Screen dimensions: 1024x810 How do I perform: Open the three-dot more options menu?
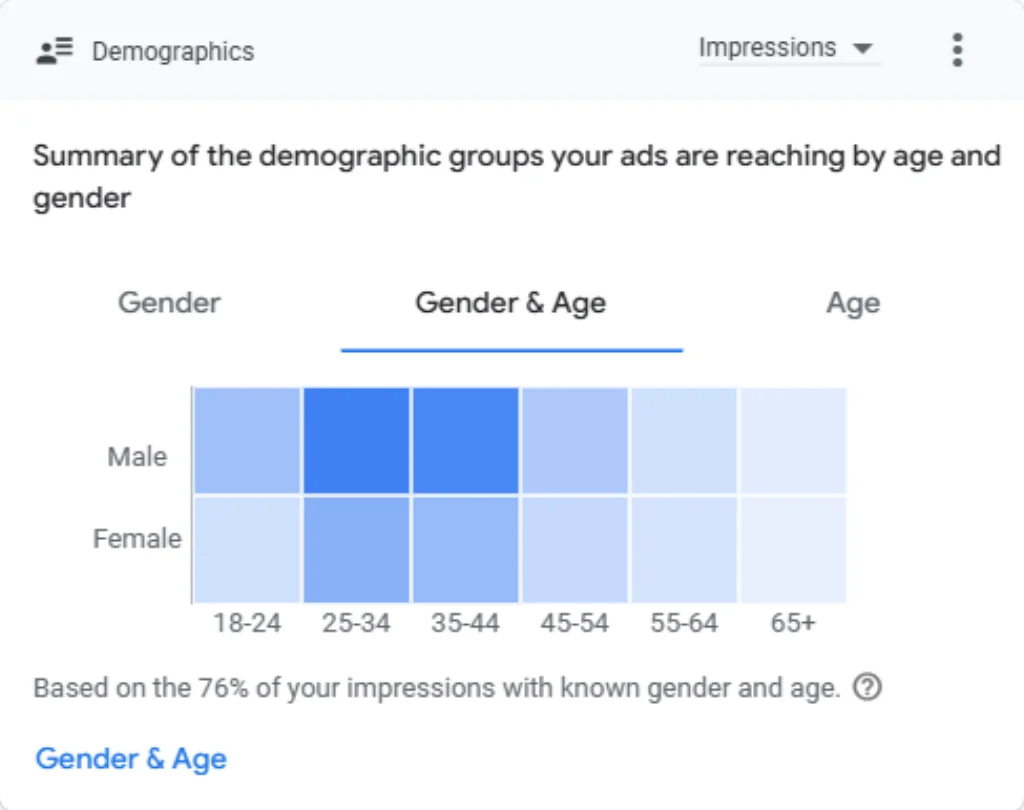[957, 50]
